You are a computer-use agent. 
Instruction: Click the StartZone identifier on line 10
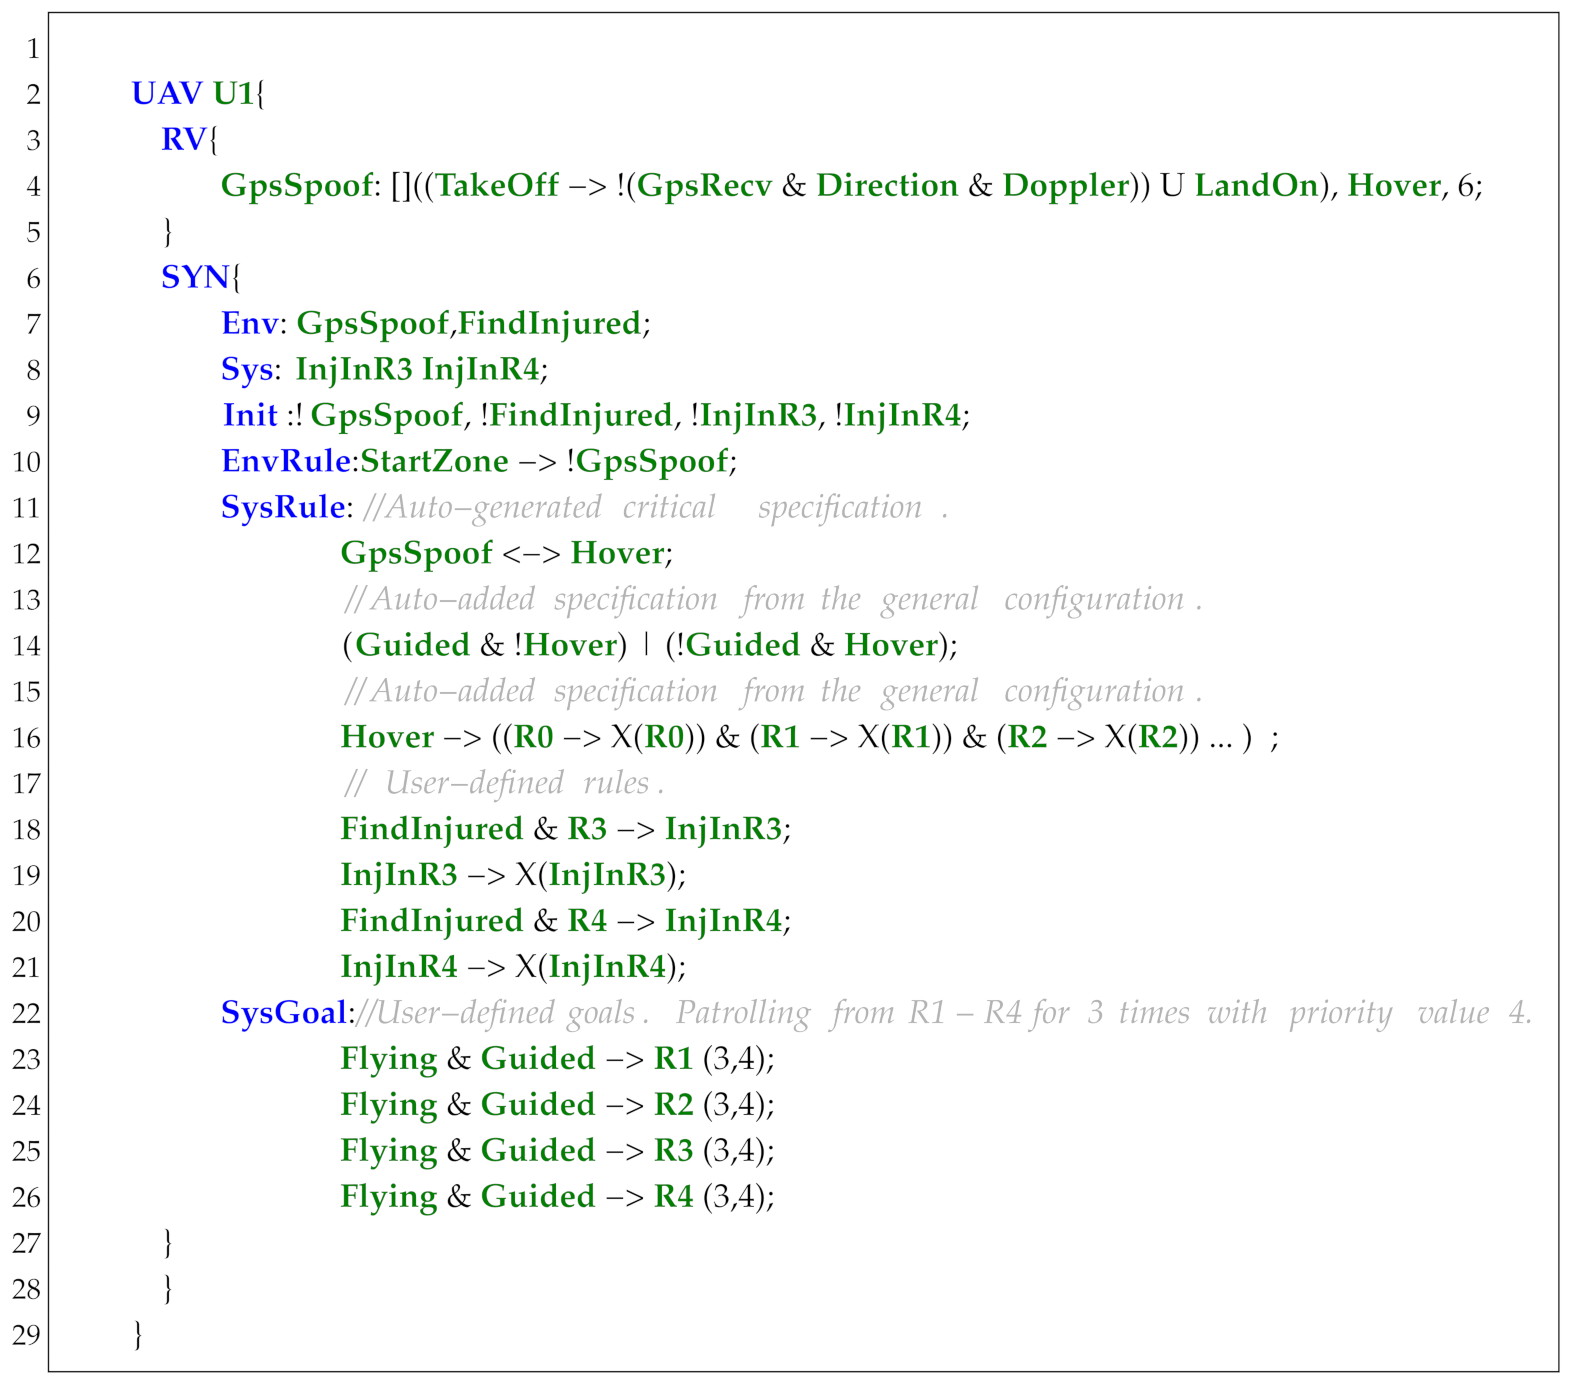(434, 462)
